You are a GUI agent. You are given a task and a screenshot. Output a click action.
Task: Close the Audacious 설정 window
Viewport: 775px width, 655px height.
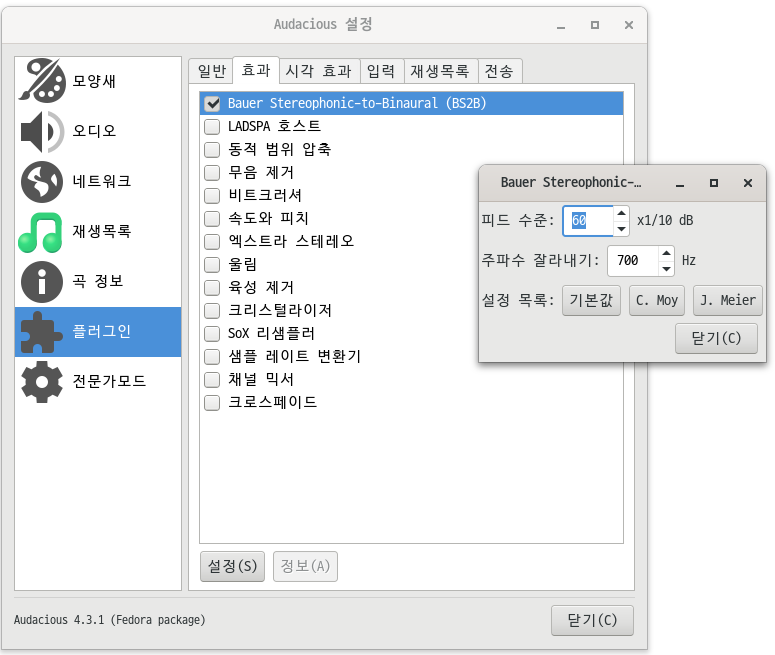[x=629, y=25]
